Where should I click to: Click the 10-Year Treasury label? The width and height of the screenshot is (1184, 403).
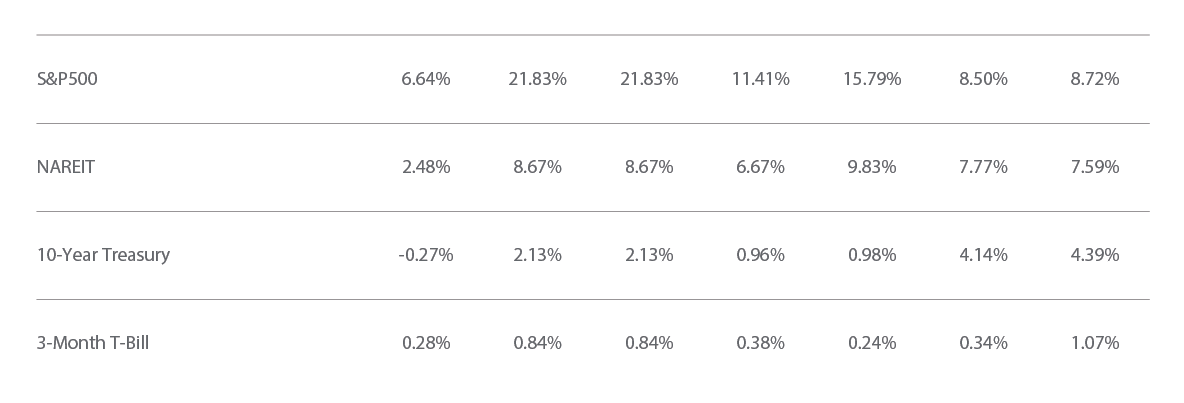coord(103,255)
